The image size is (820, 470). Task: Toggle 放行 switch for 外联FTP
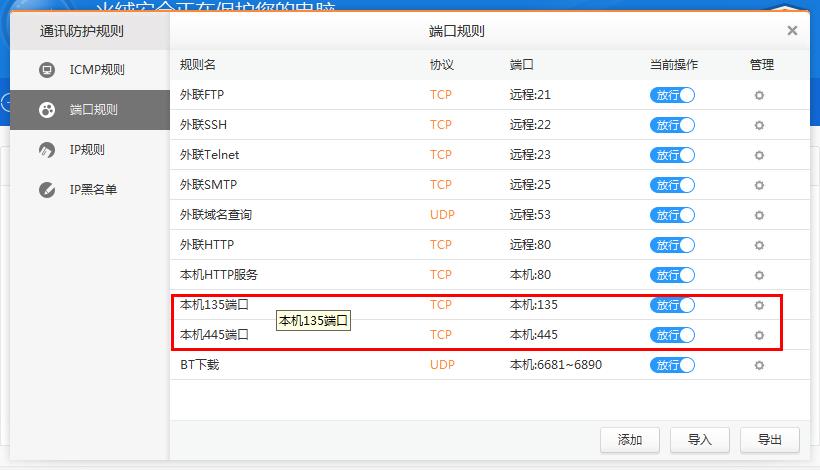[x=672, y=95]
